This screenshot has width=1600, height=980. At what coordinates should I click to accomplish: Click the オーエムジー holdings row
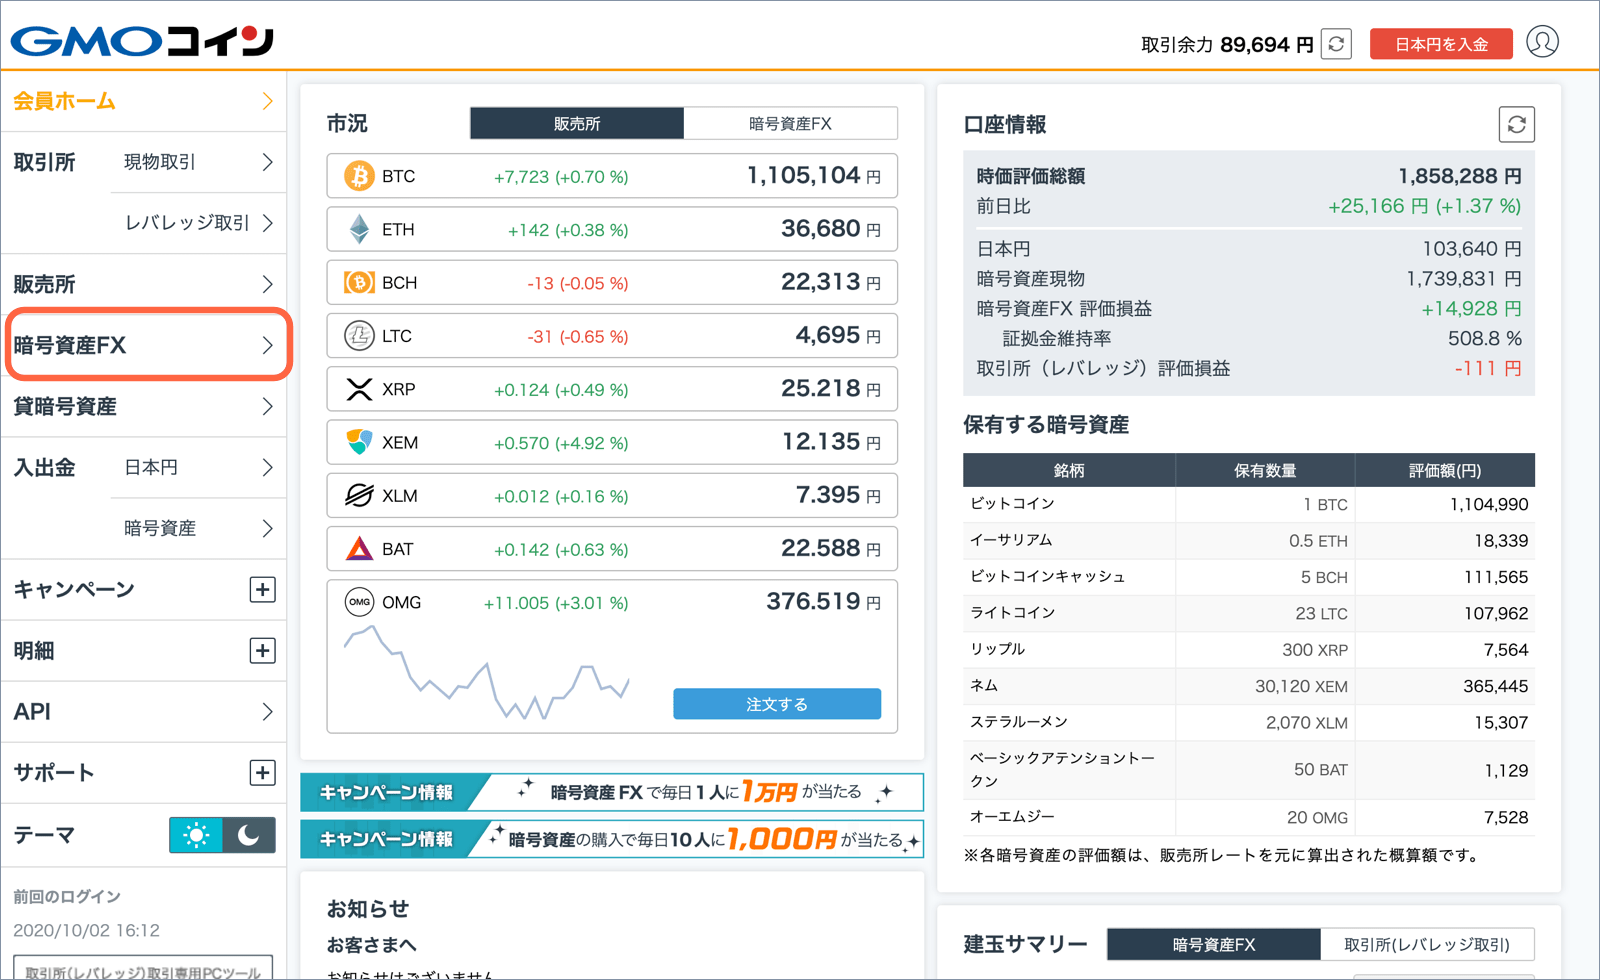point(1248,817)
